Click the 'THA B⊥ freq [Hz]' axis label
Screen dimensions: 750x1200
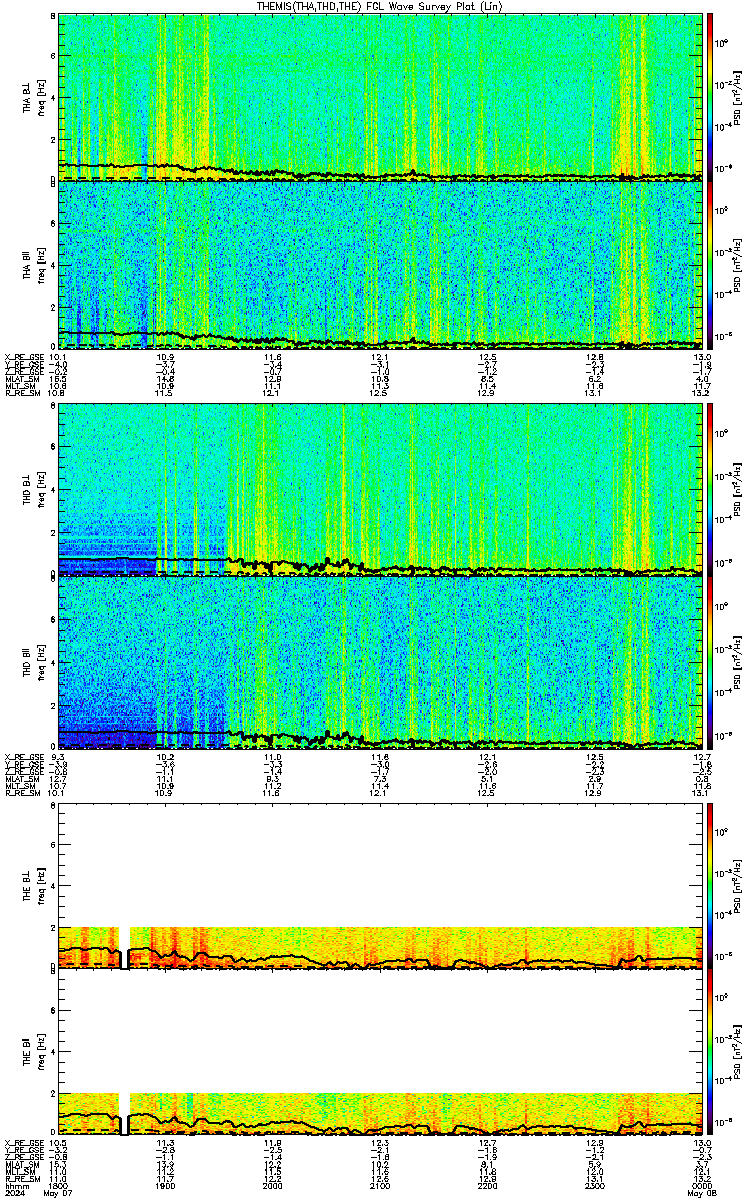[x=33, y=97]
